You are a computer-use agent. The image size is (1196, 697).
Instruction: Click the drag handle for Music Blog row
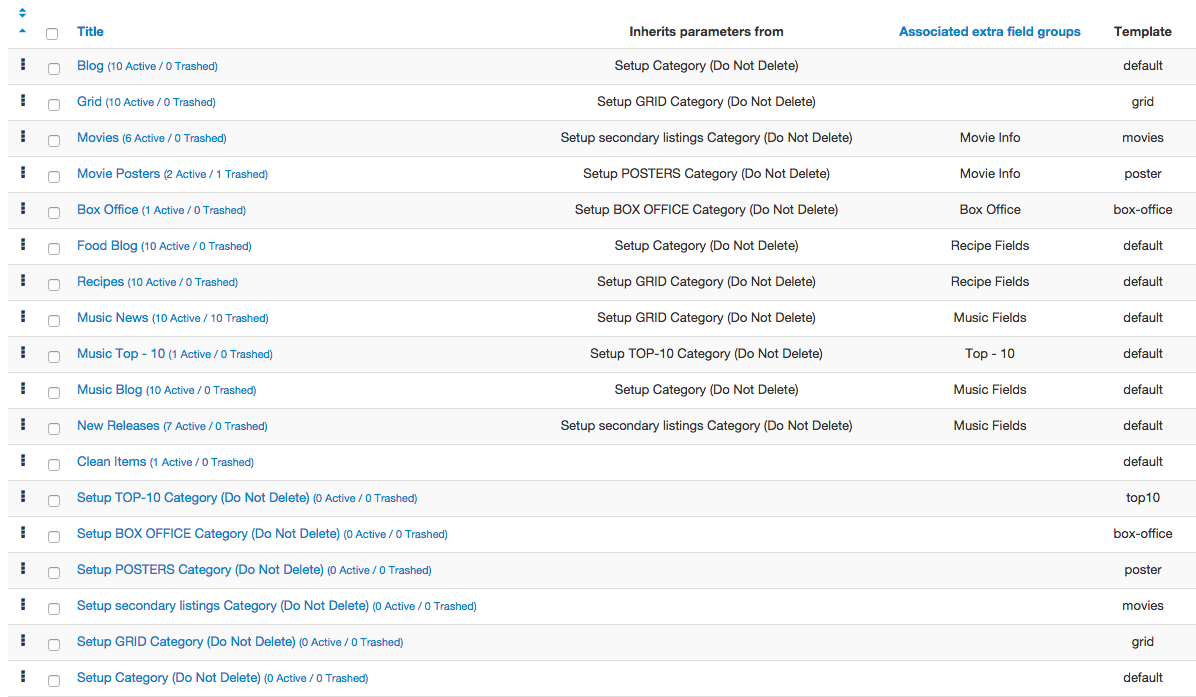pyautogui.click(x=23, y=388)
